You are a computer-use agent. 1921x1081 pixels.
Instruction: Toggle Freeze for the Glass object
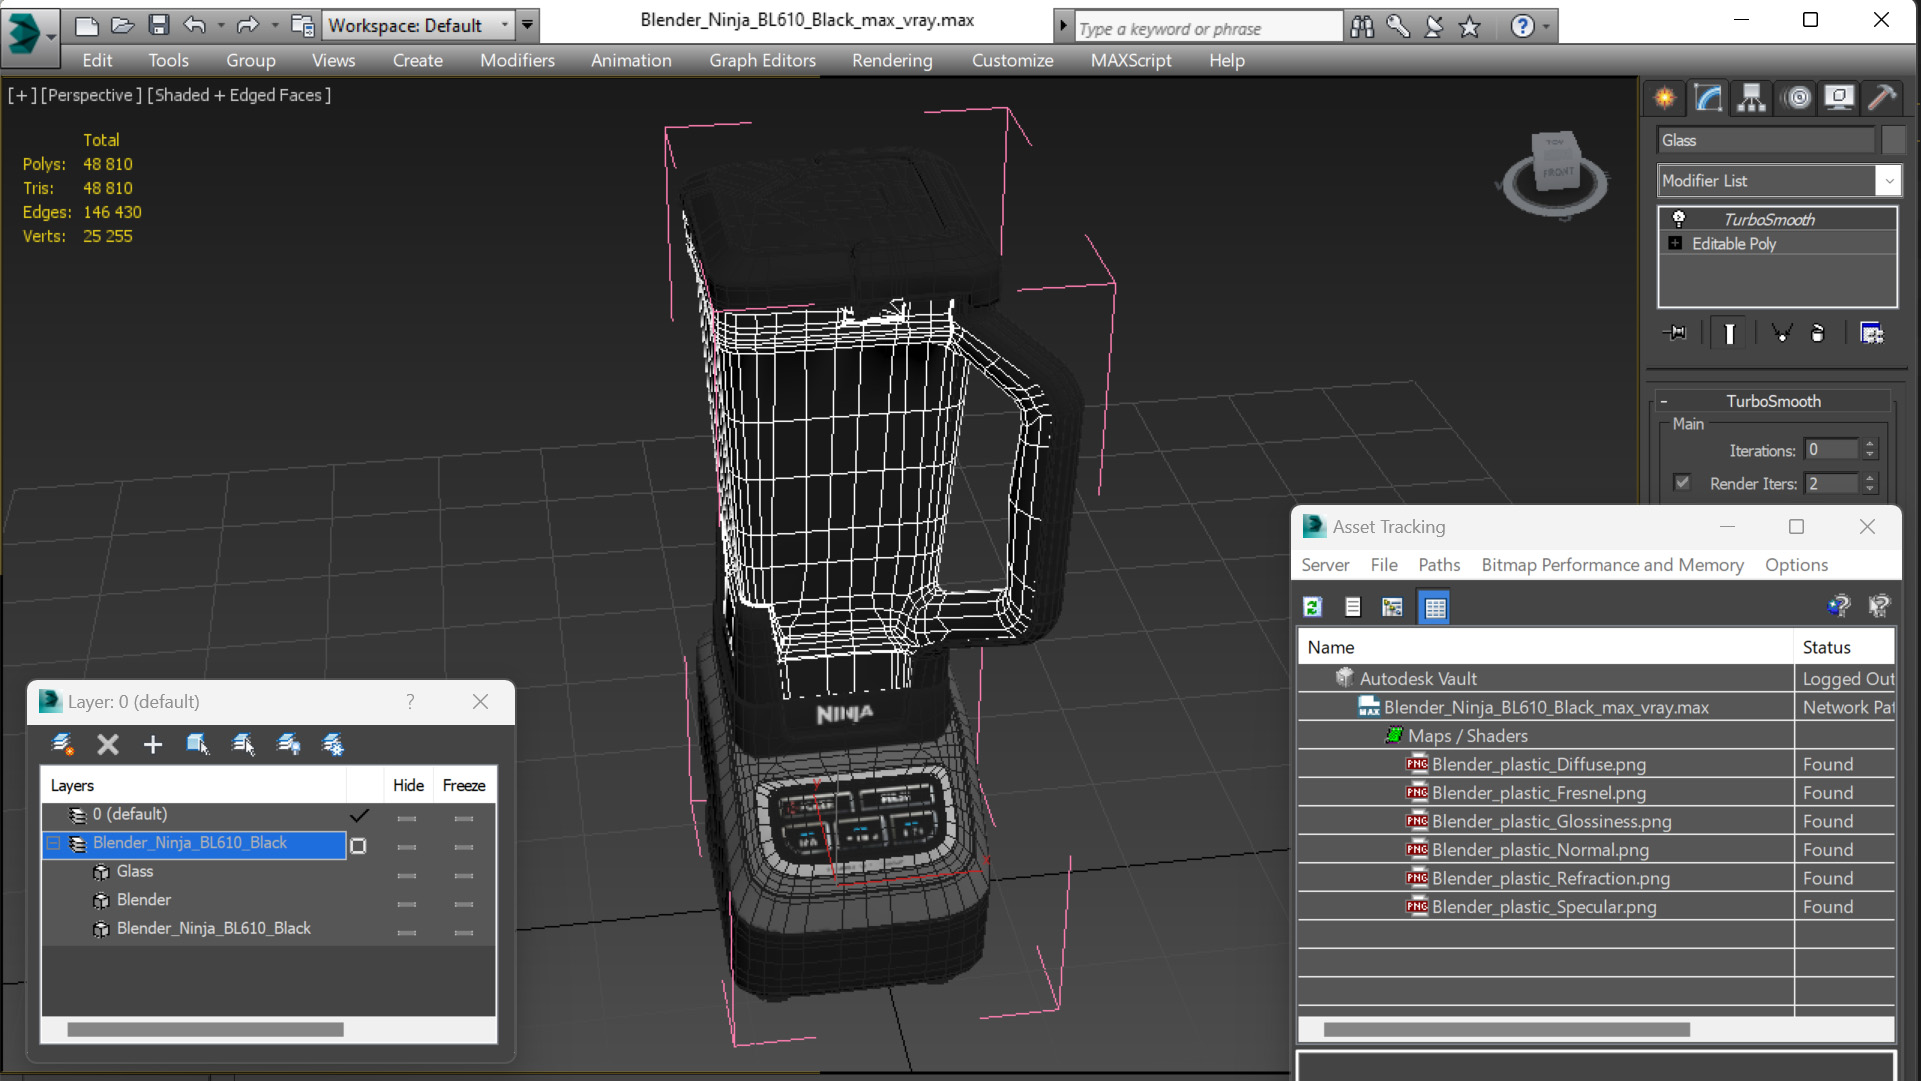tap(463, 875)
